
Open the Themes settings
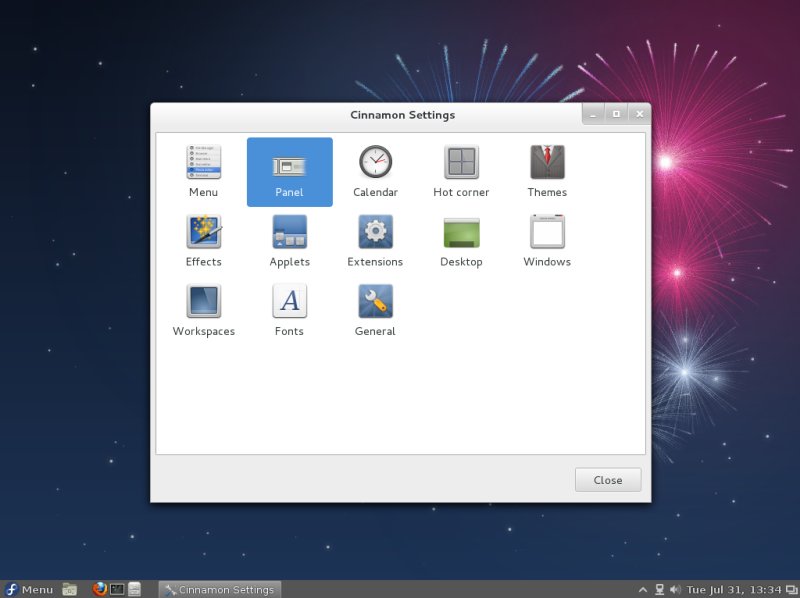(547, 172)
